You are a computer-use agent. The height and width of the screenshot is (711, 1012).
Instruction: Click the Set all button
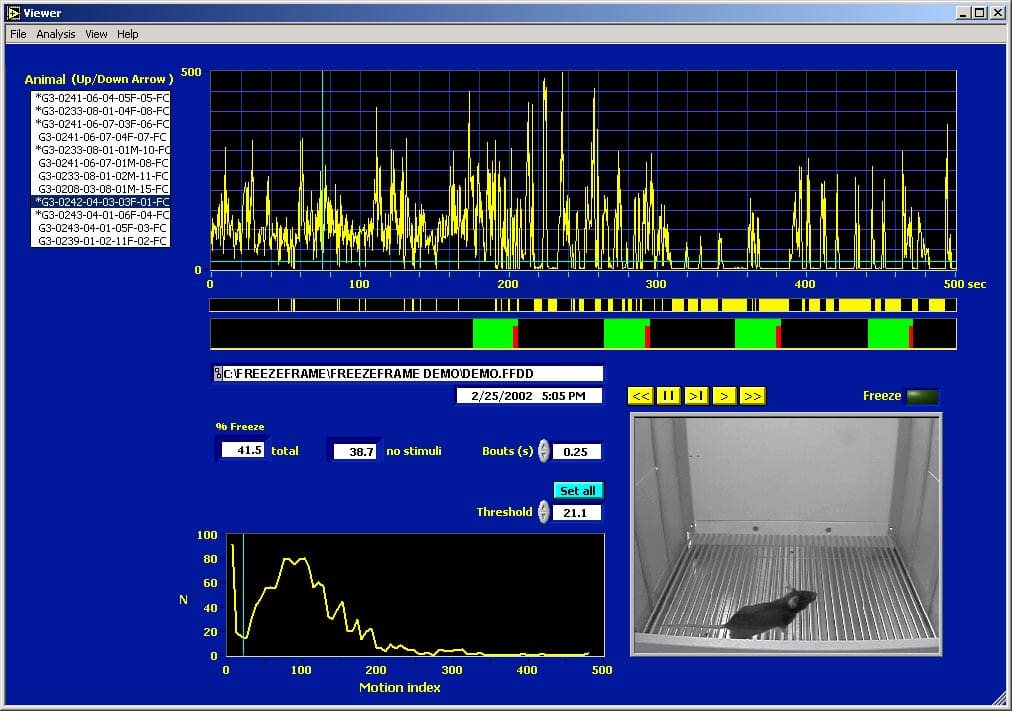578,491
